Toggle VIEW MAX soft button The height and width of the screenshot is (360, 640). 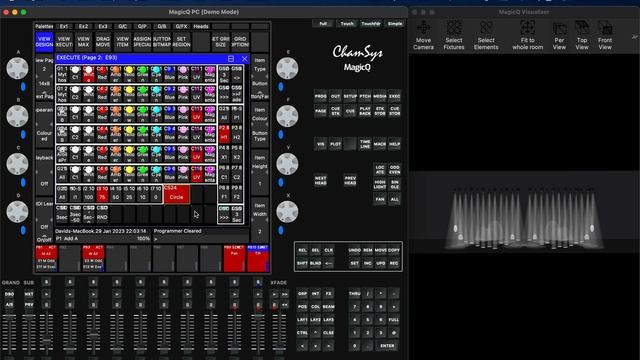83,42
